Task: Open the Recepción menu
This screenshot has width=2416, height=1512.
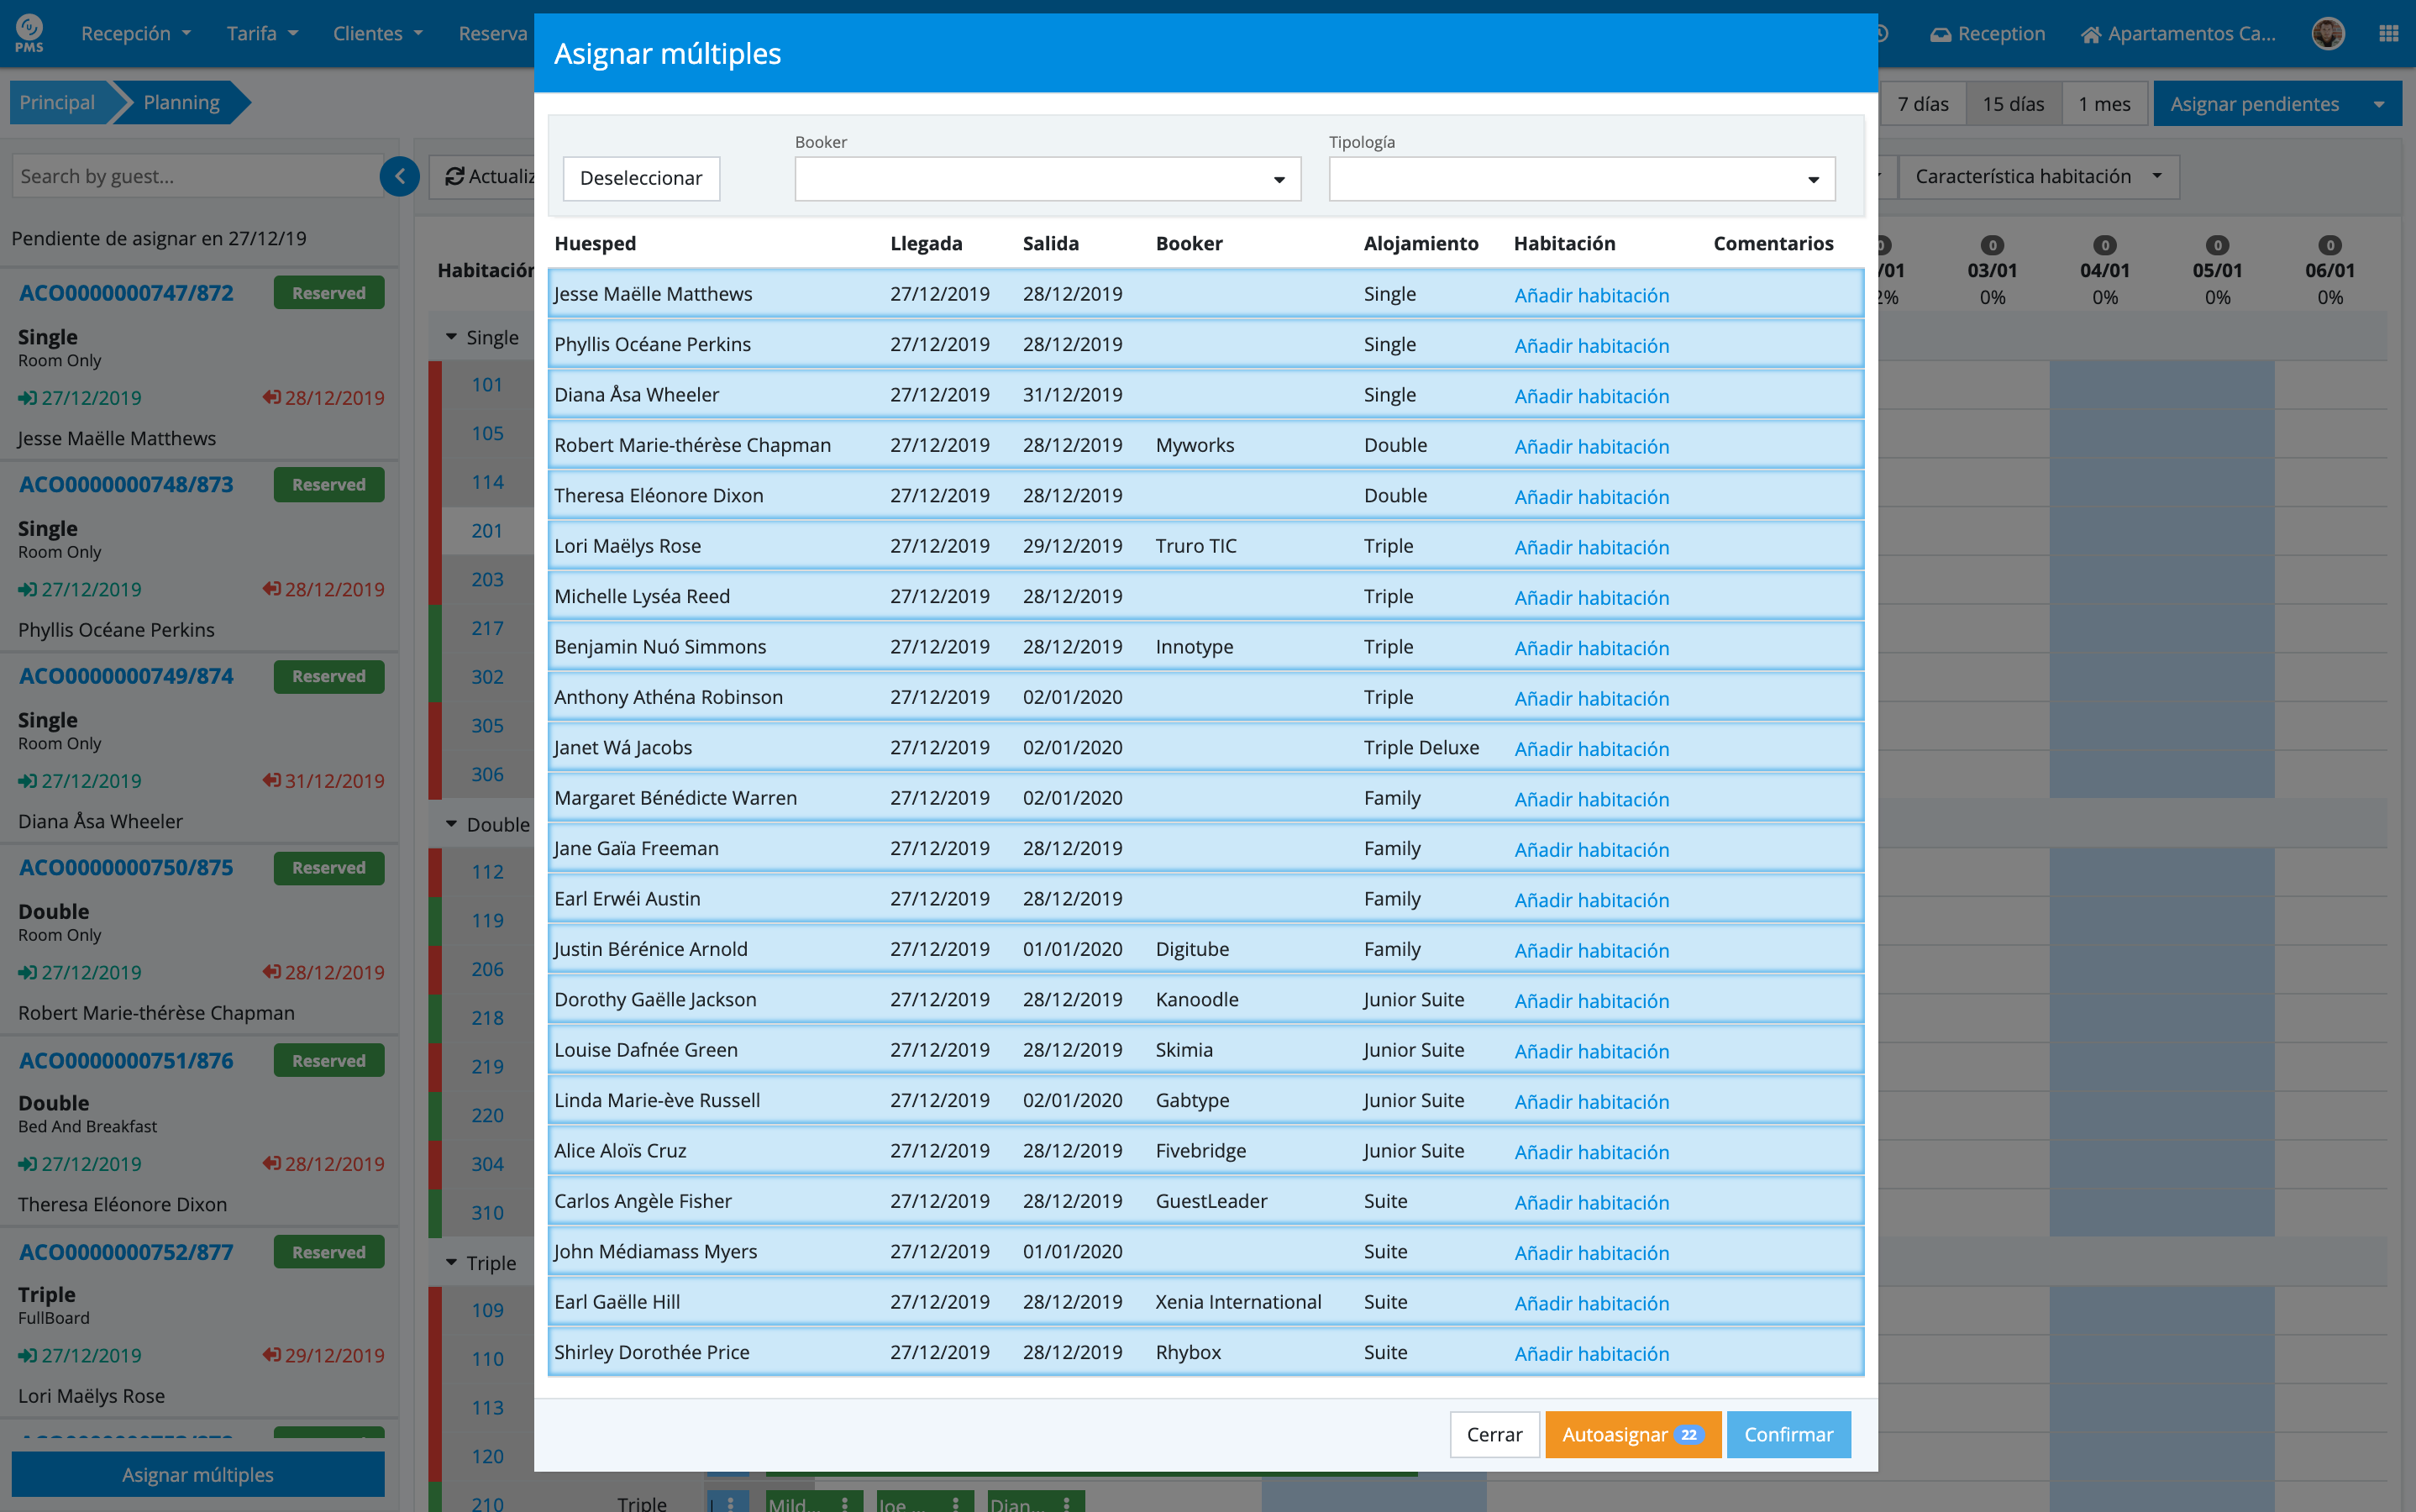Action: pos(135,33)
